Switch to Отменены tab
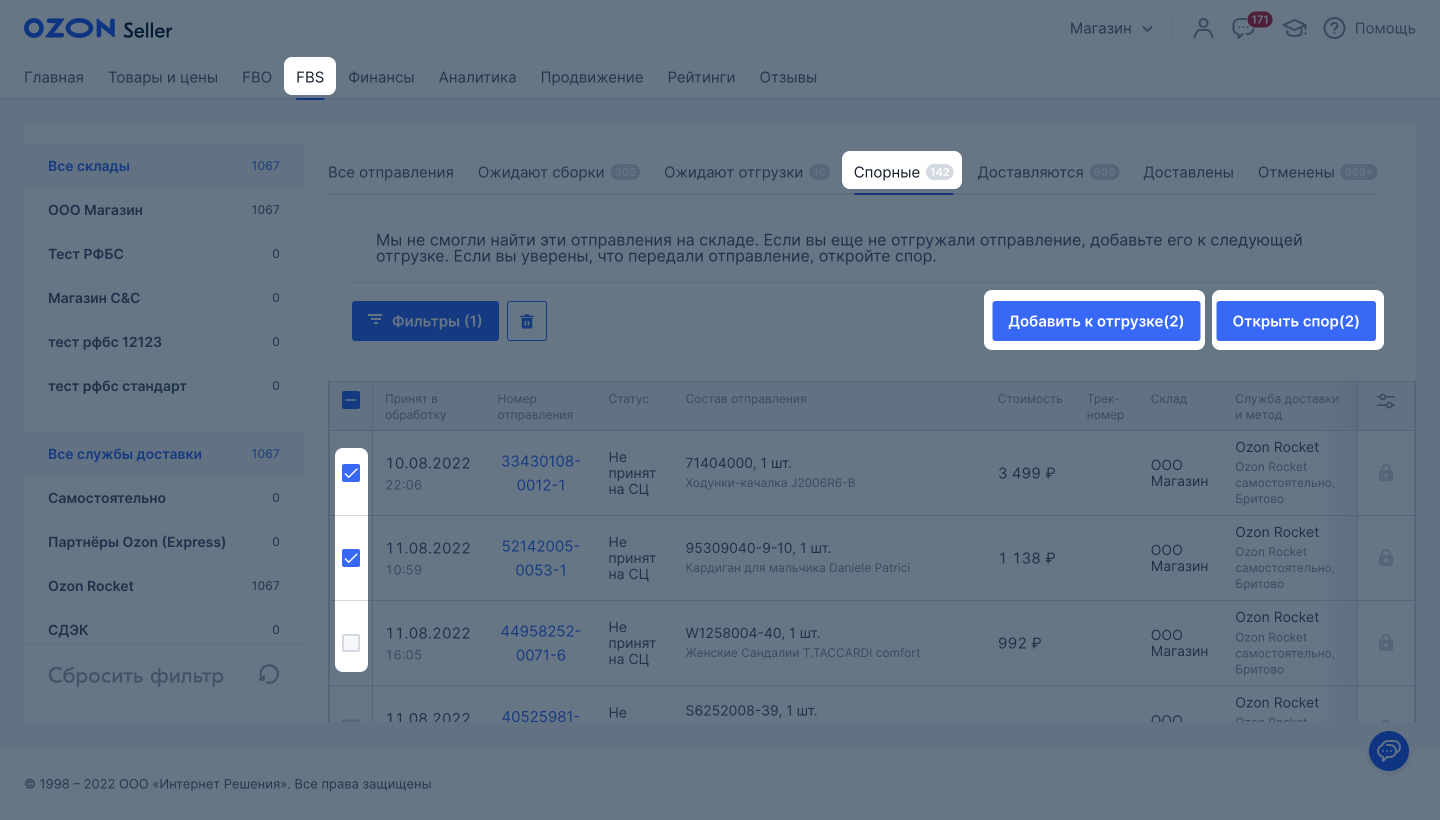The height and width of the screenshot is (820, 1440). (1316, 172)
